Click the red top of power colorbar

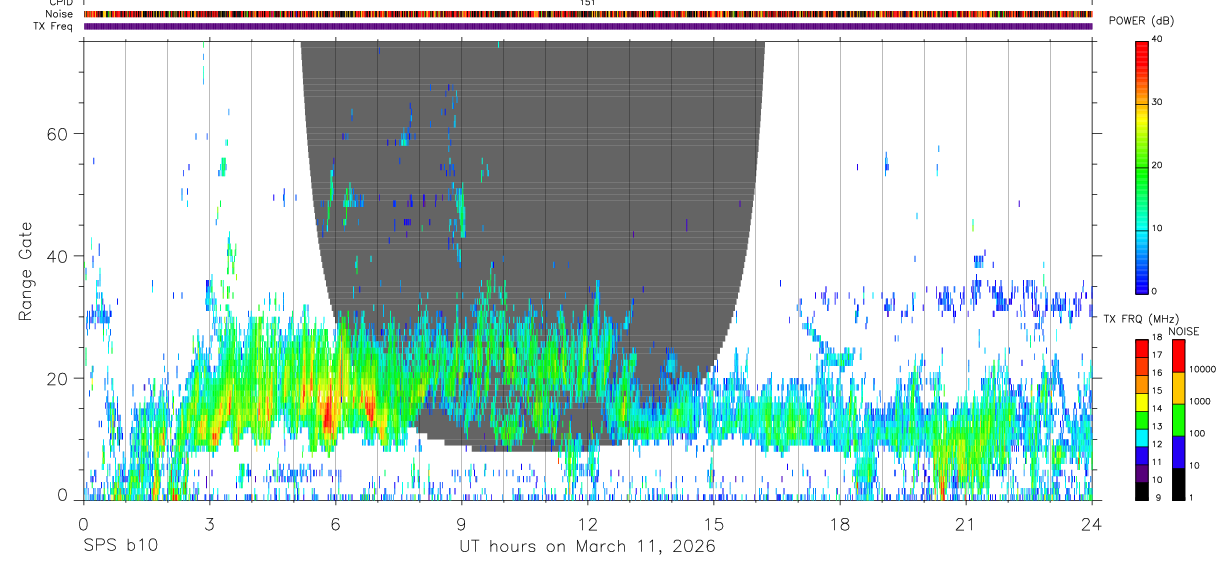click(x=1141, y=52)
